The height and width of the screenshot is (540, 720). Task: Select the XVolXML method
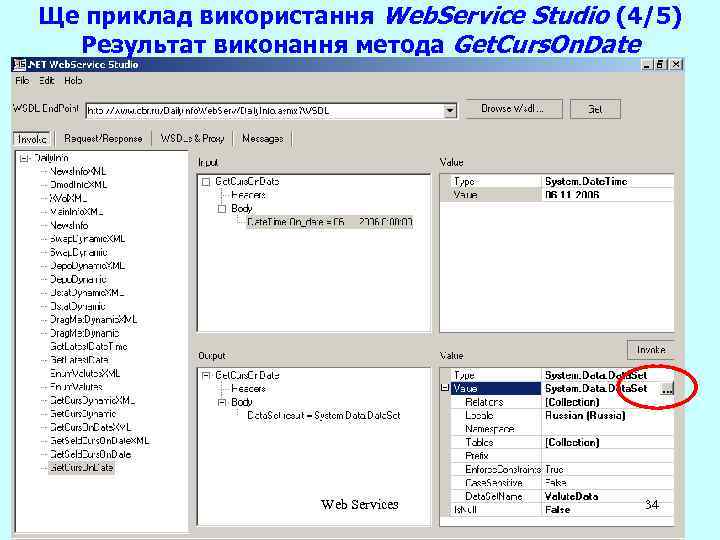pyautogui.click(x=68, y=198)
